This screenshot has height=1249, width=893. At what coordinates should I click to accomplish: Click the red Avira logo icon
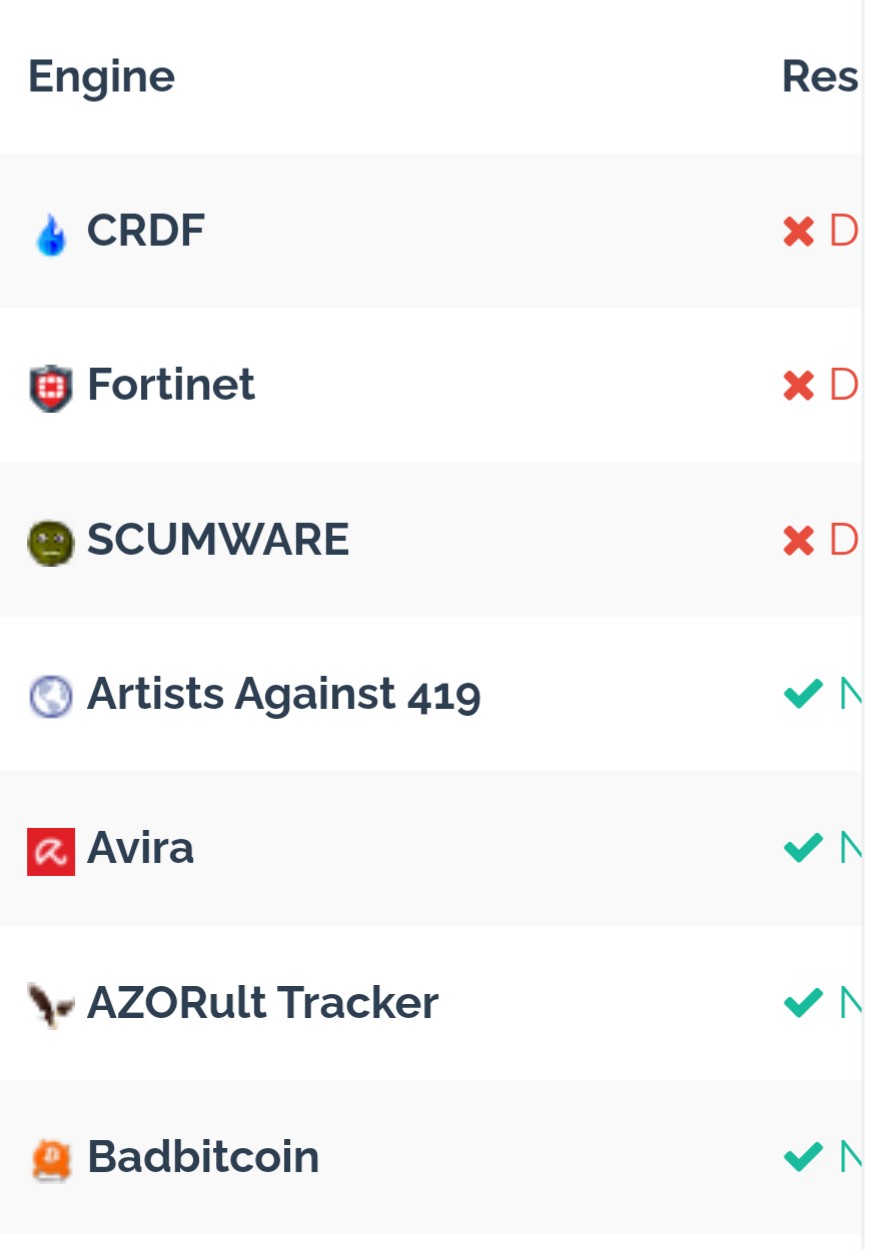pos(51,851)
